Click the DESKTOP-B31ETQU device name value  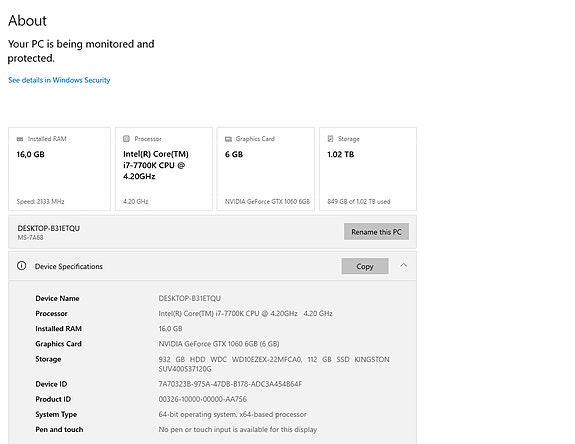(x=190, y=298)
